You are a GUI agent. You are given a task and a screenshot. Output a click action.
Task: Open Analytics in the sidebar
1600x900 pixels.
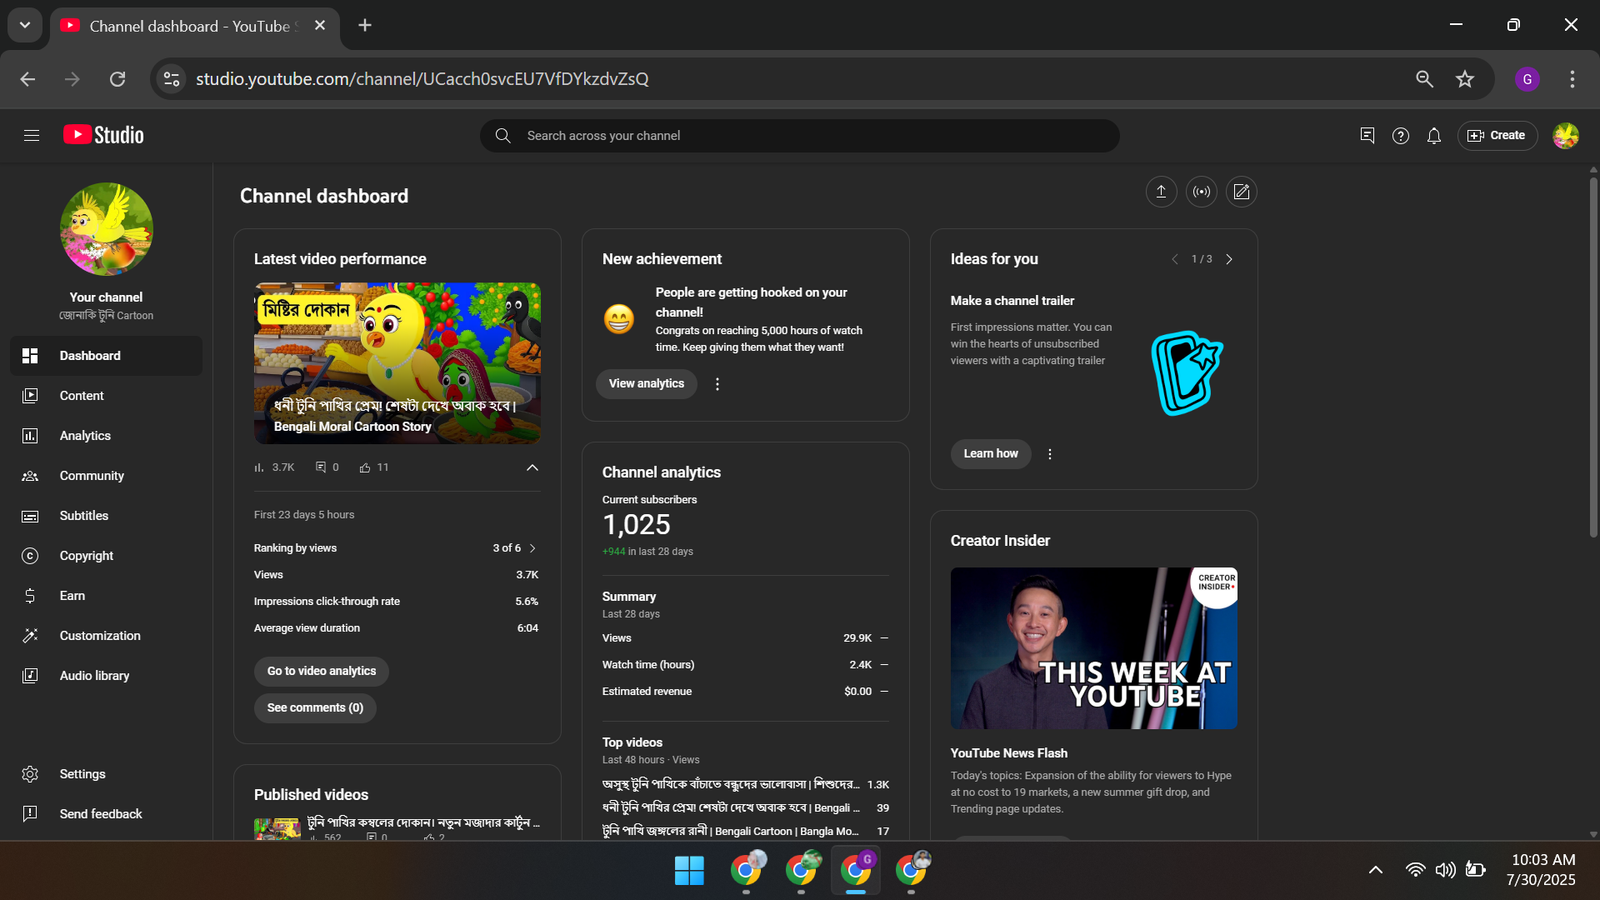point(106,436)
